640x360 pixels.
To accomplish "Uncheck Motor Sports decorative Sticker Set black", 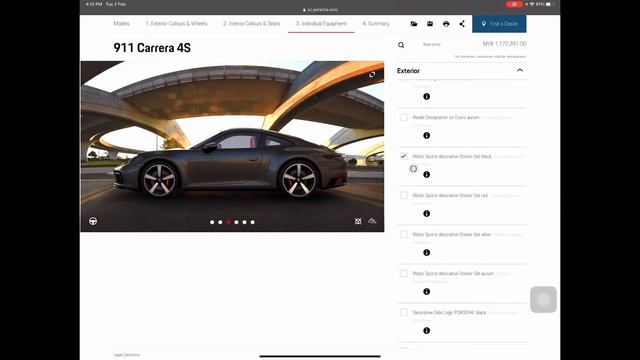I will (404, 156).
